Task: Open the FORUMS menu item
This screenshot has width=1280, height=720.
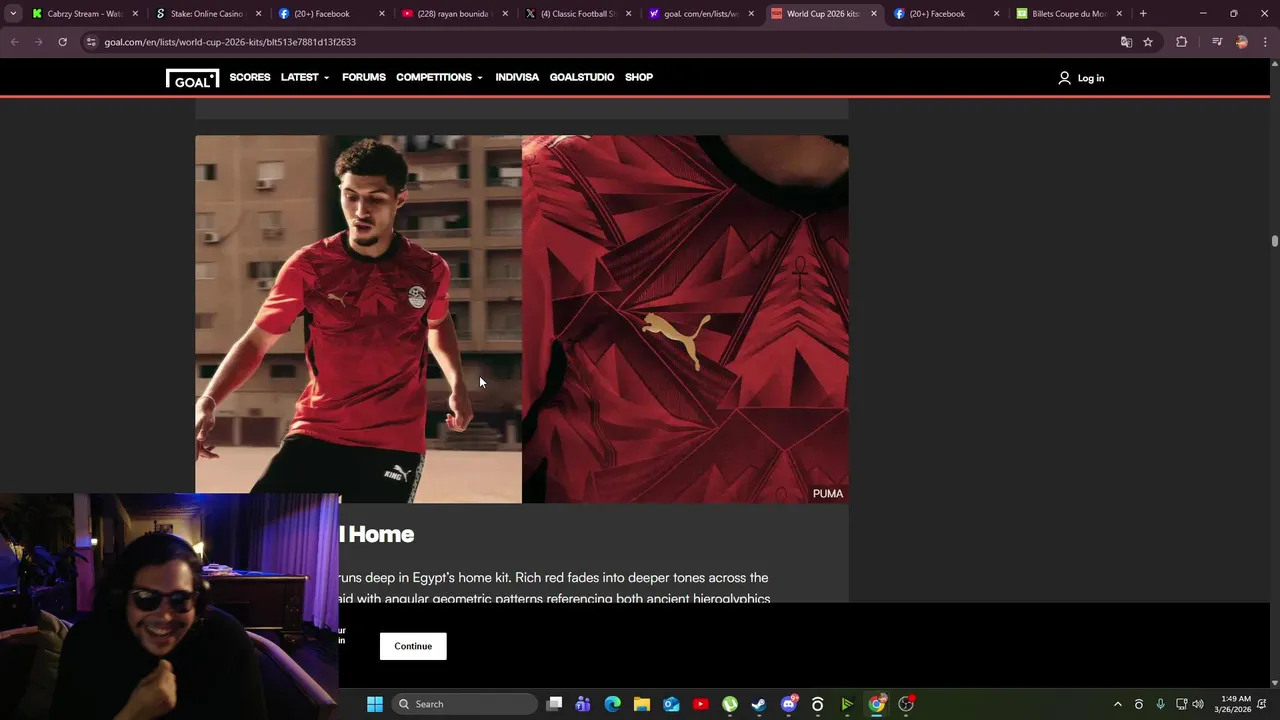Action: pos(364,77)
